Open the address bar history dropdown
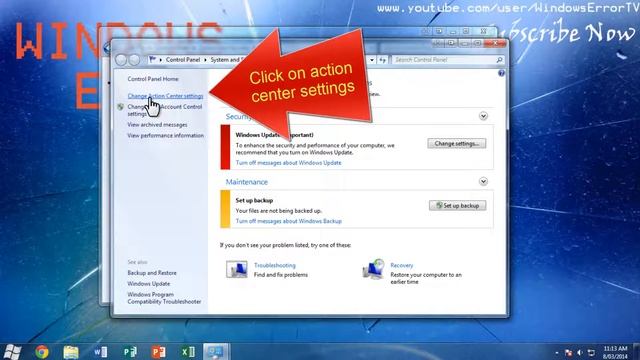This screenshot has width=640, height=360. click(372, 60)
